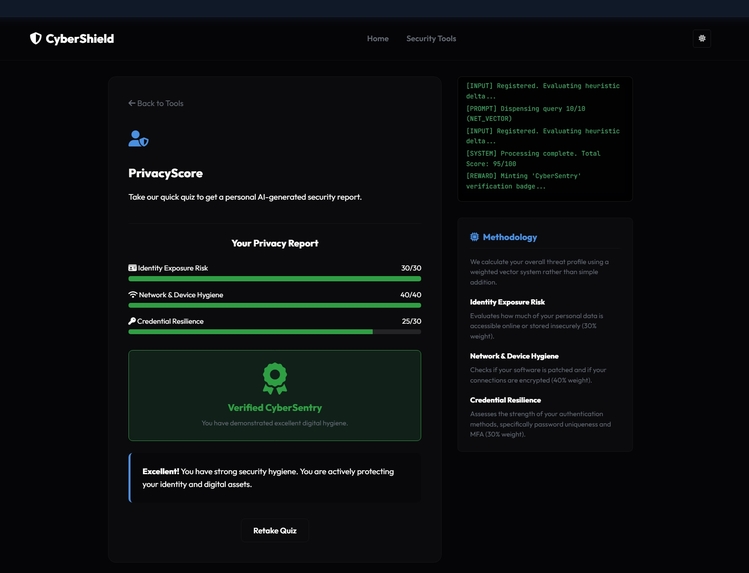The image size is (749, 573).
Task: Click the ID card icon beside Identity Exposure Risk
Action: point(132,268)
